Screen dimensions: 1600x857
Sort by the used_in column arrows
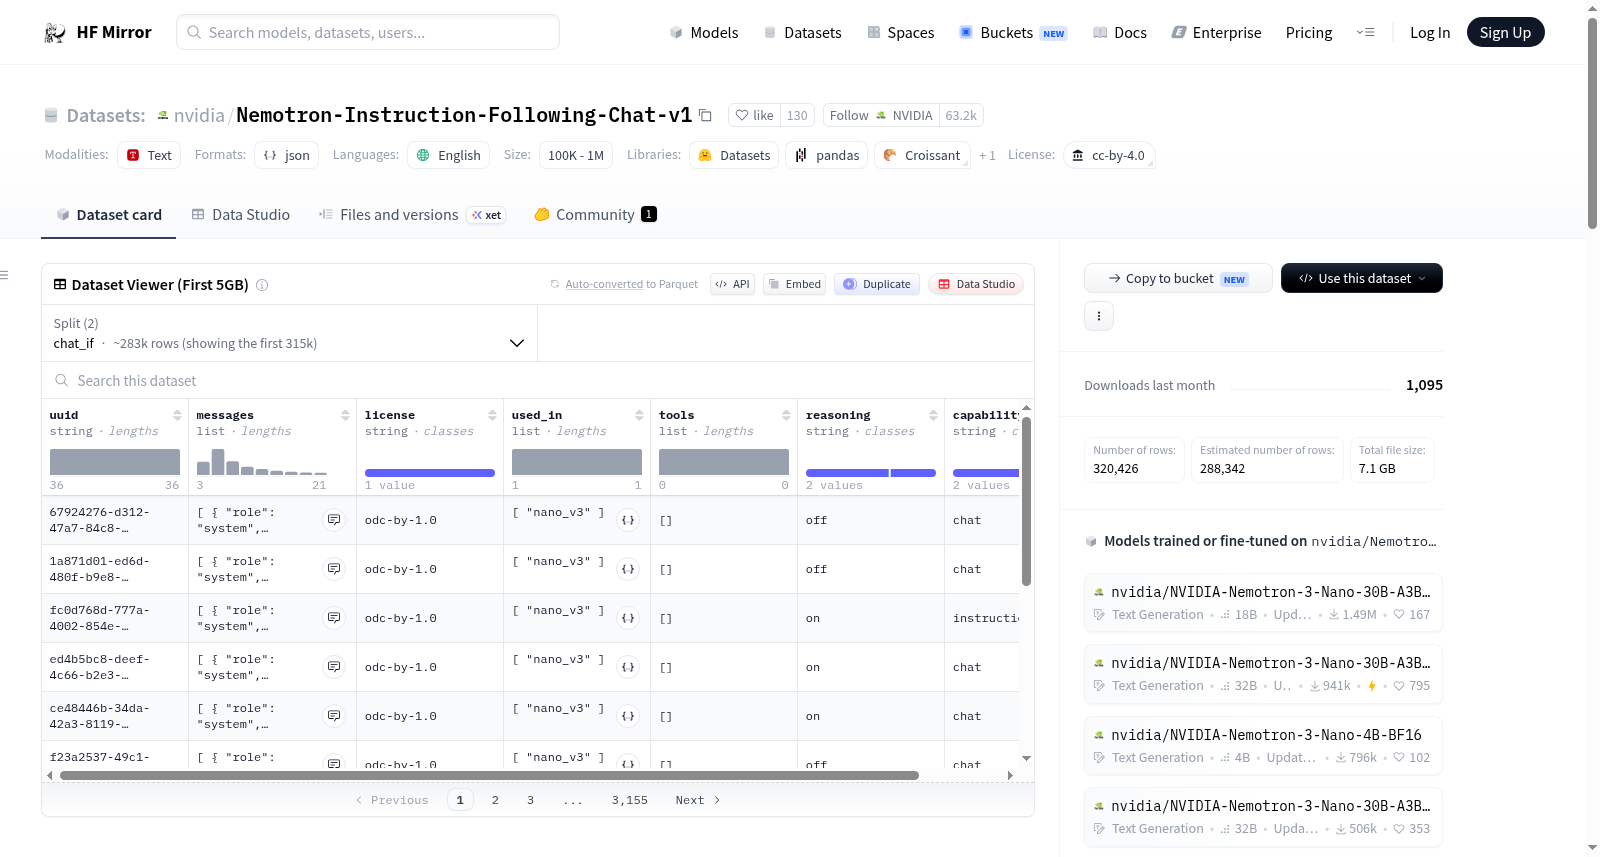coord(639,415)
